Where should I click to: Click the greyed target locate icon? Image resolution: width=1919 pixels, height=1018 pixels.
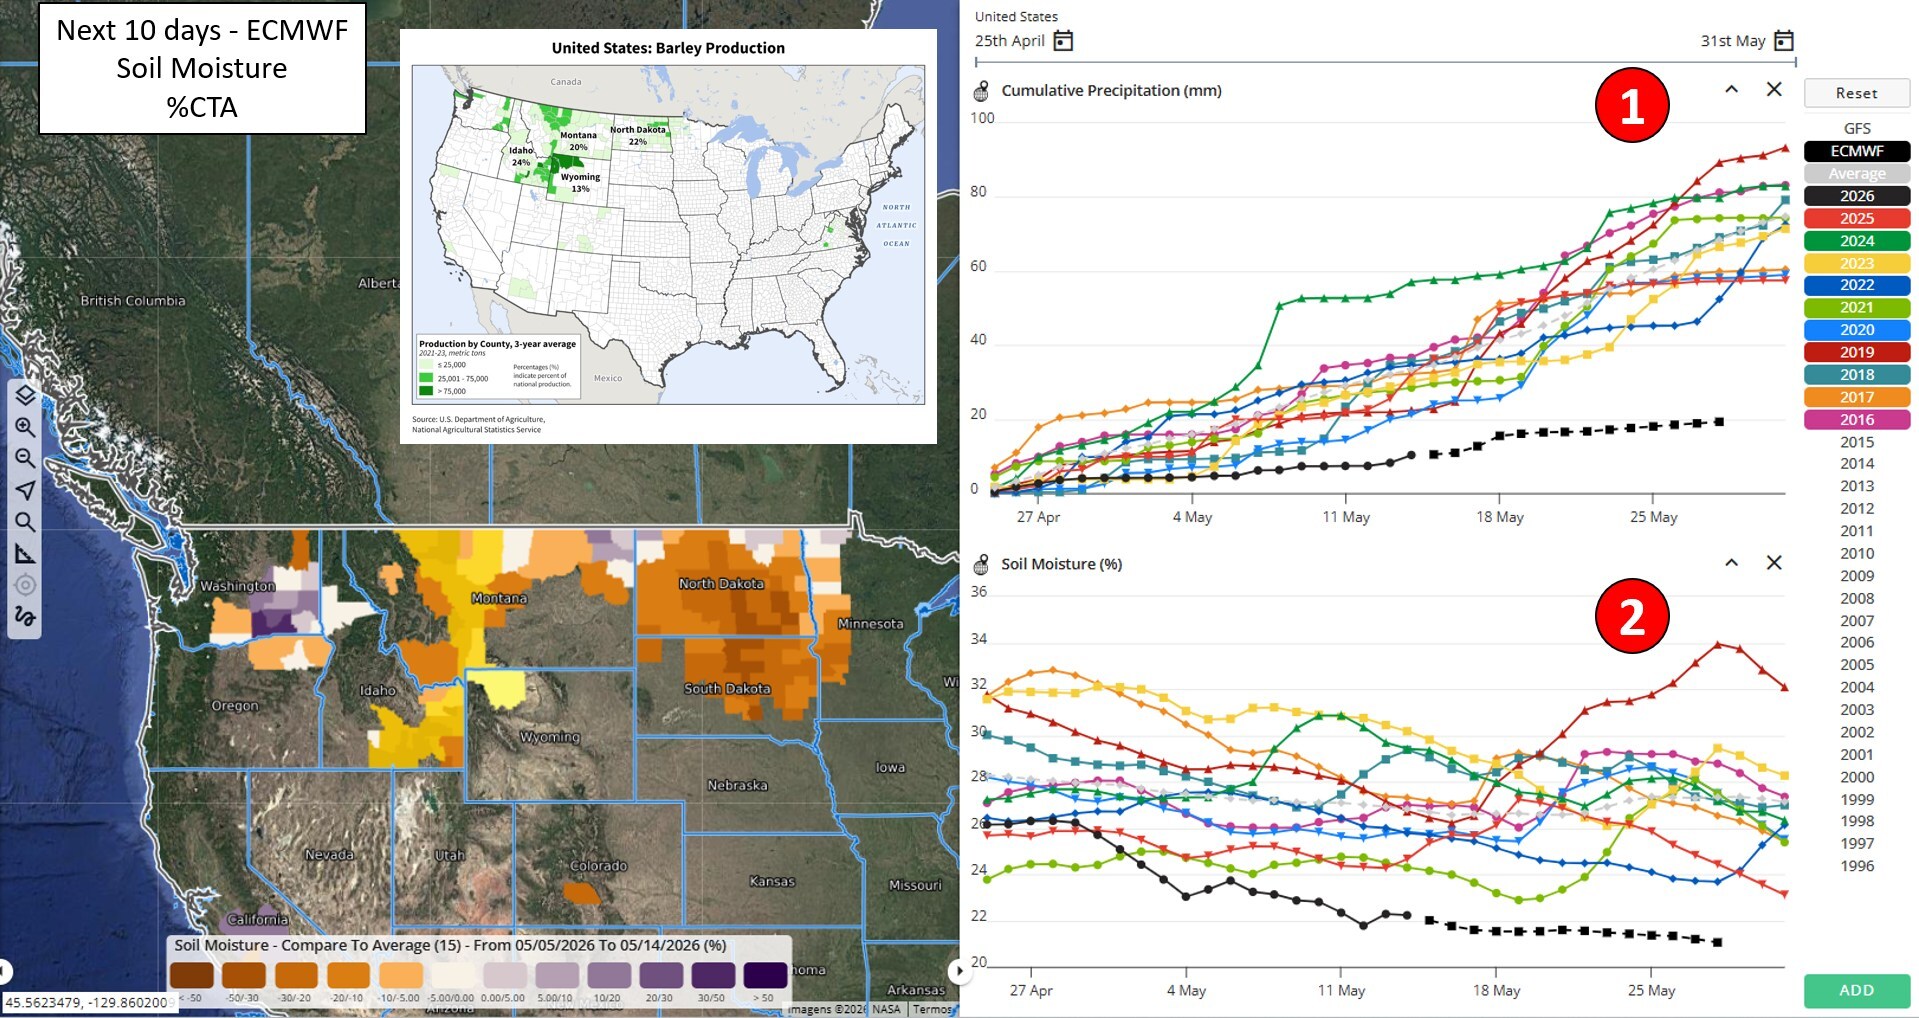tap(25, 585)
